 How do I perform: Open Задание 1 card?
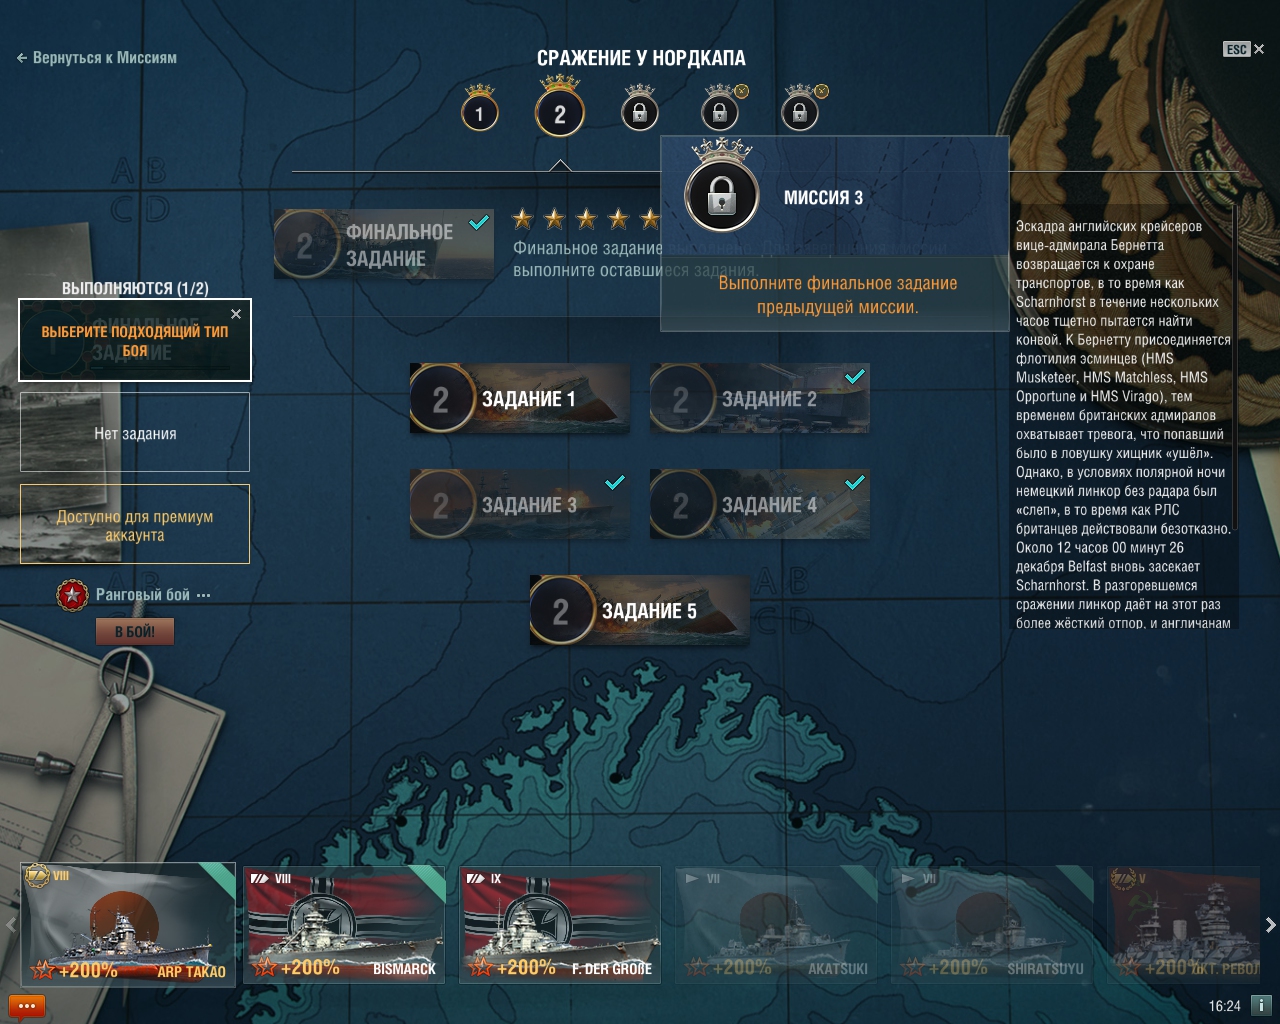click(520, 398)
